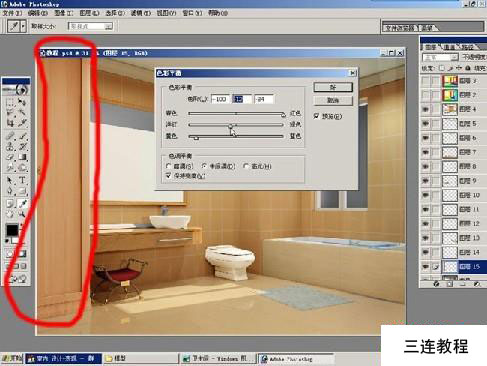Select the Healing Brush tool

pos(10,136)
